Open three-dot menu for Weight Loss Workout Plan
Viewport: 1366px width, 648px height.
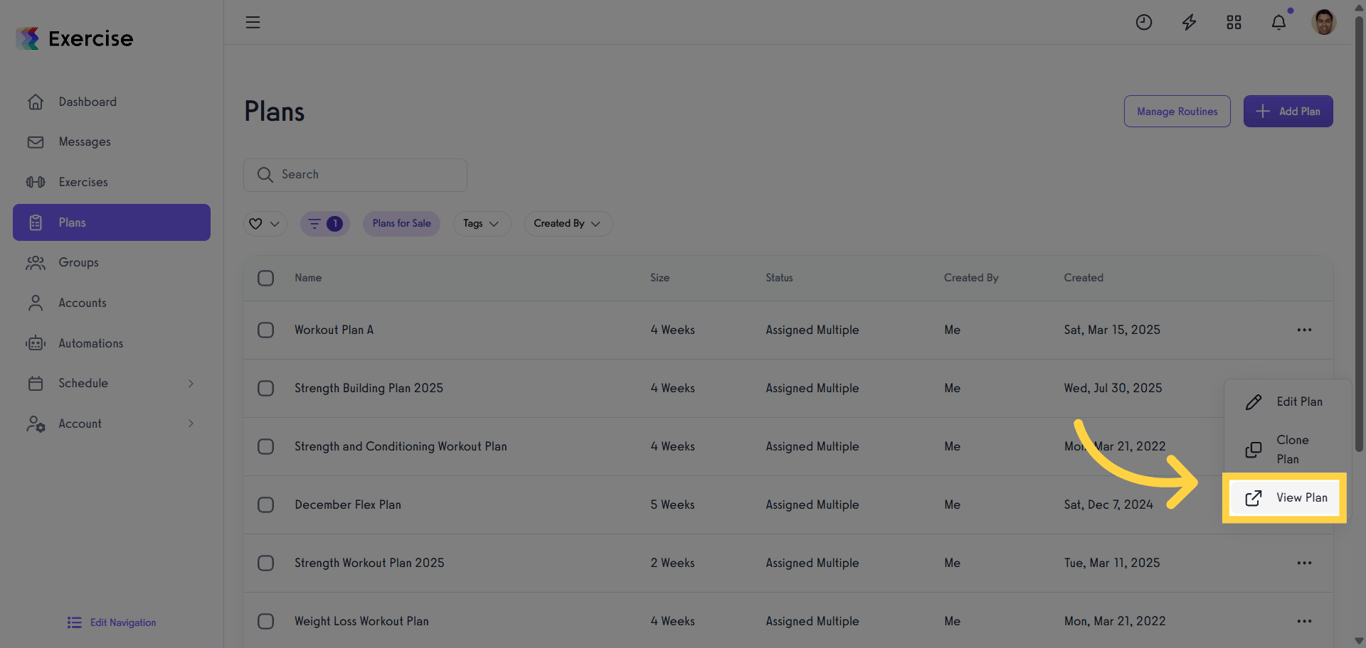1304,621
